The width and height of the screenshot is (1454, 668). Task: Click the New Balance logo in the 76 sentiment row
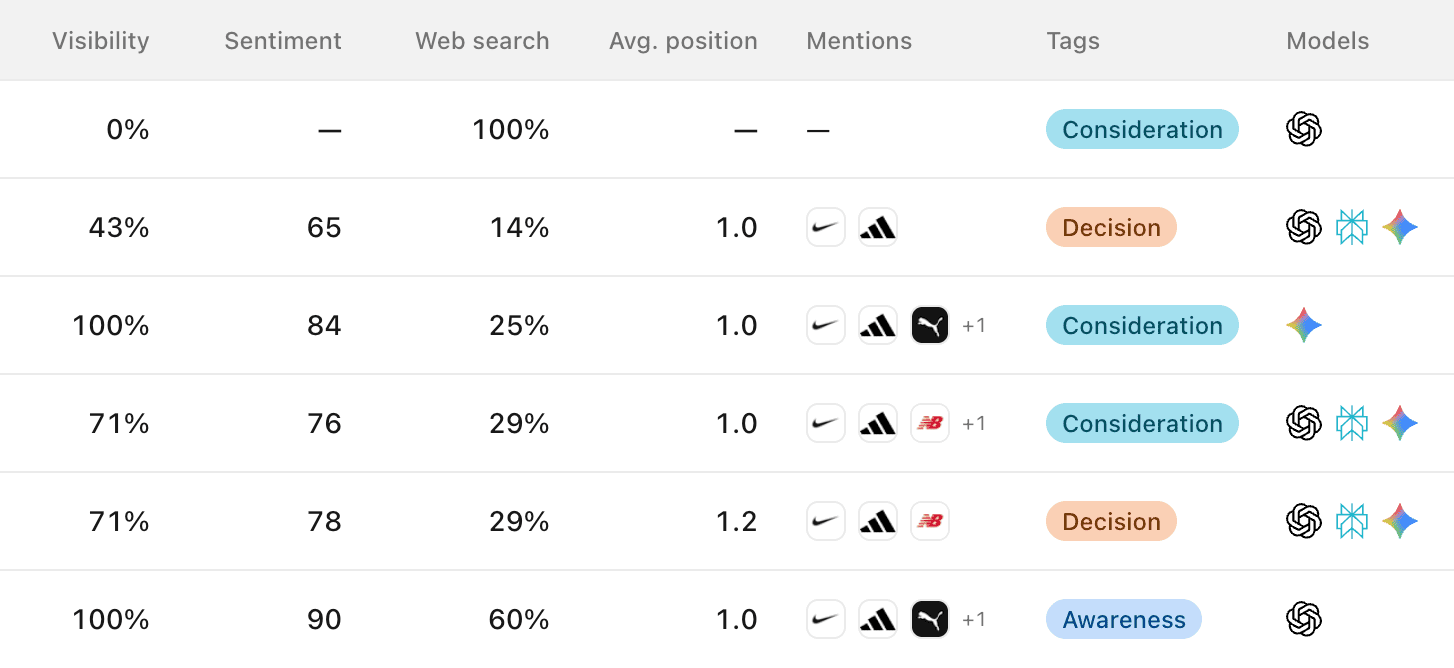(x=930, y=423)
